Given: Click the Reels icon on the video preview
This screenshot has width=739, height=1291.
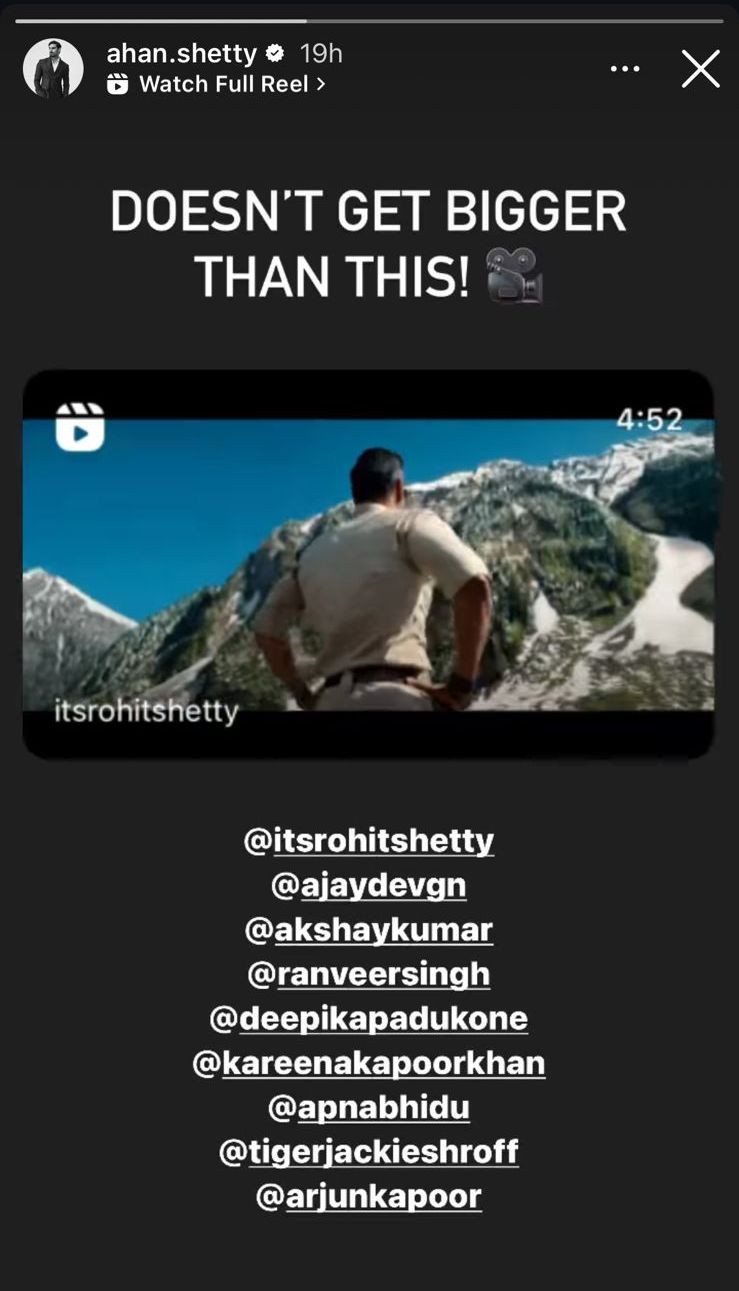Looking at the screenshot, I should pos(80,427).
